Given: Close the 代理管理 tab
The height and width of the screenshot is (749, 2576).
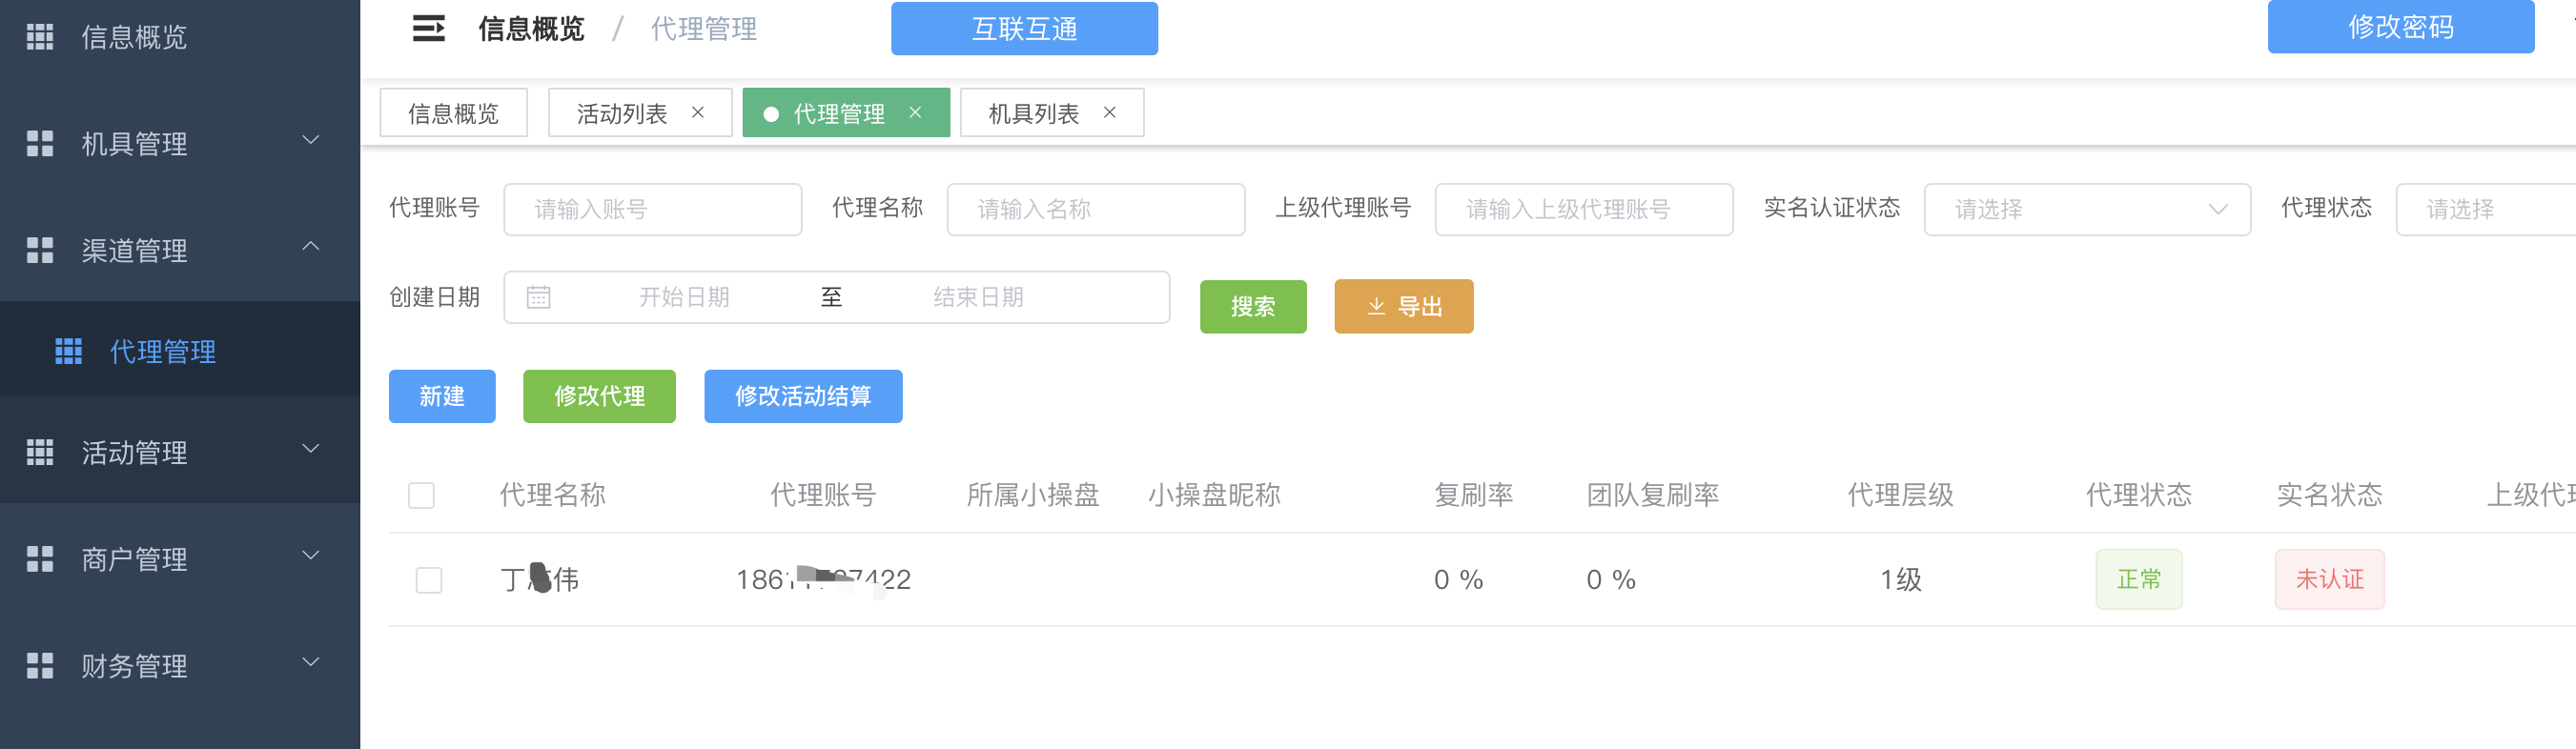Looking at the screenshot, I should (x=914, y=113).
